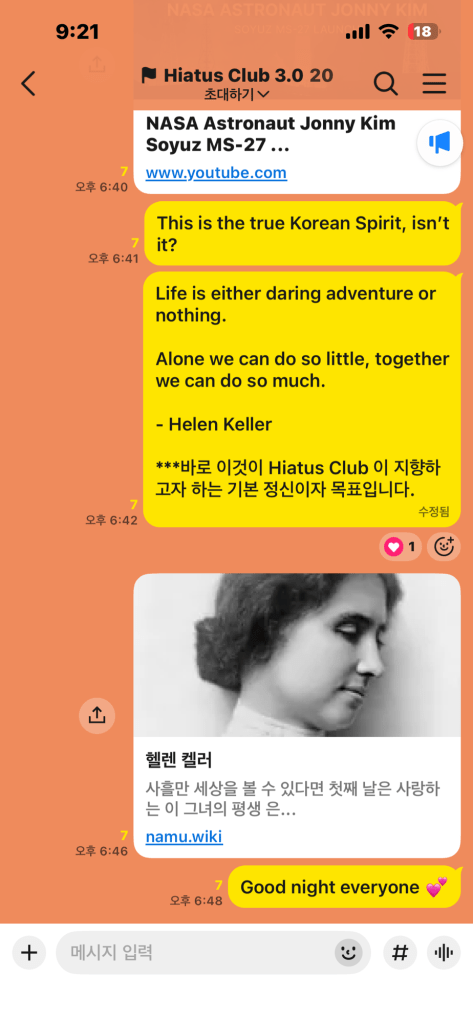This screenshot has height=1023, width=473.
Task: Open the namu.wiki link
Action: [184, 836]
